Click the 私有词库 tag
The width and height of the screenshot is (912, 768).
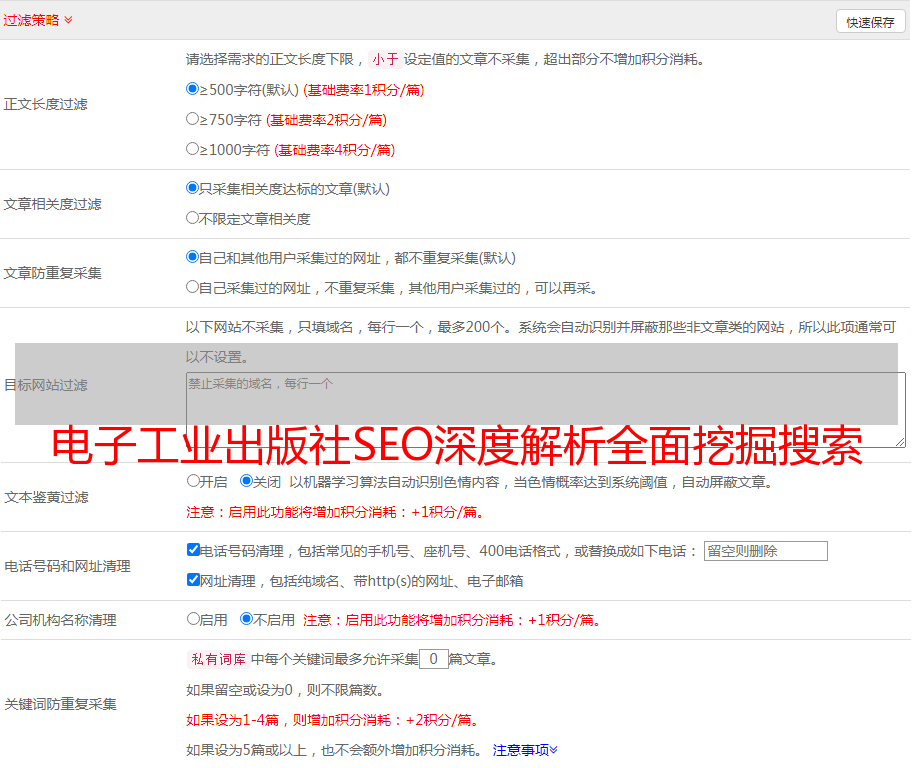coord(215,659)
